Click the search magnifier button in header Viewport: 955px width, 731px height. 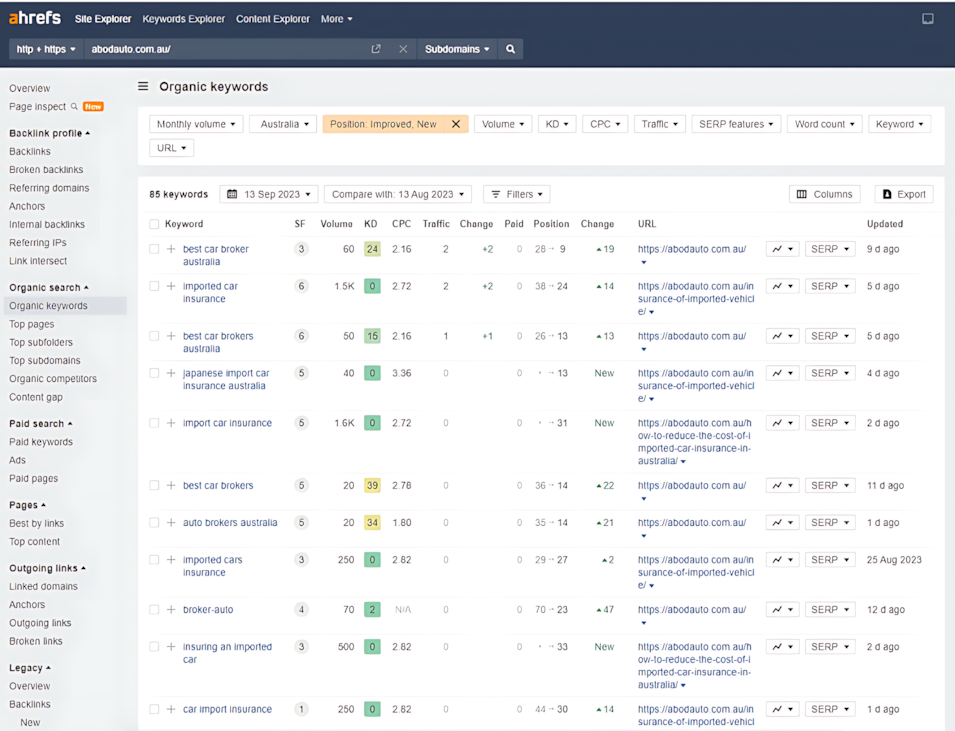510,49
